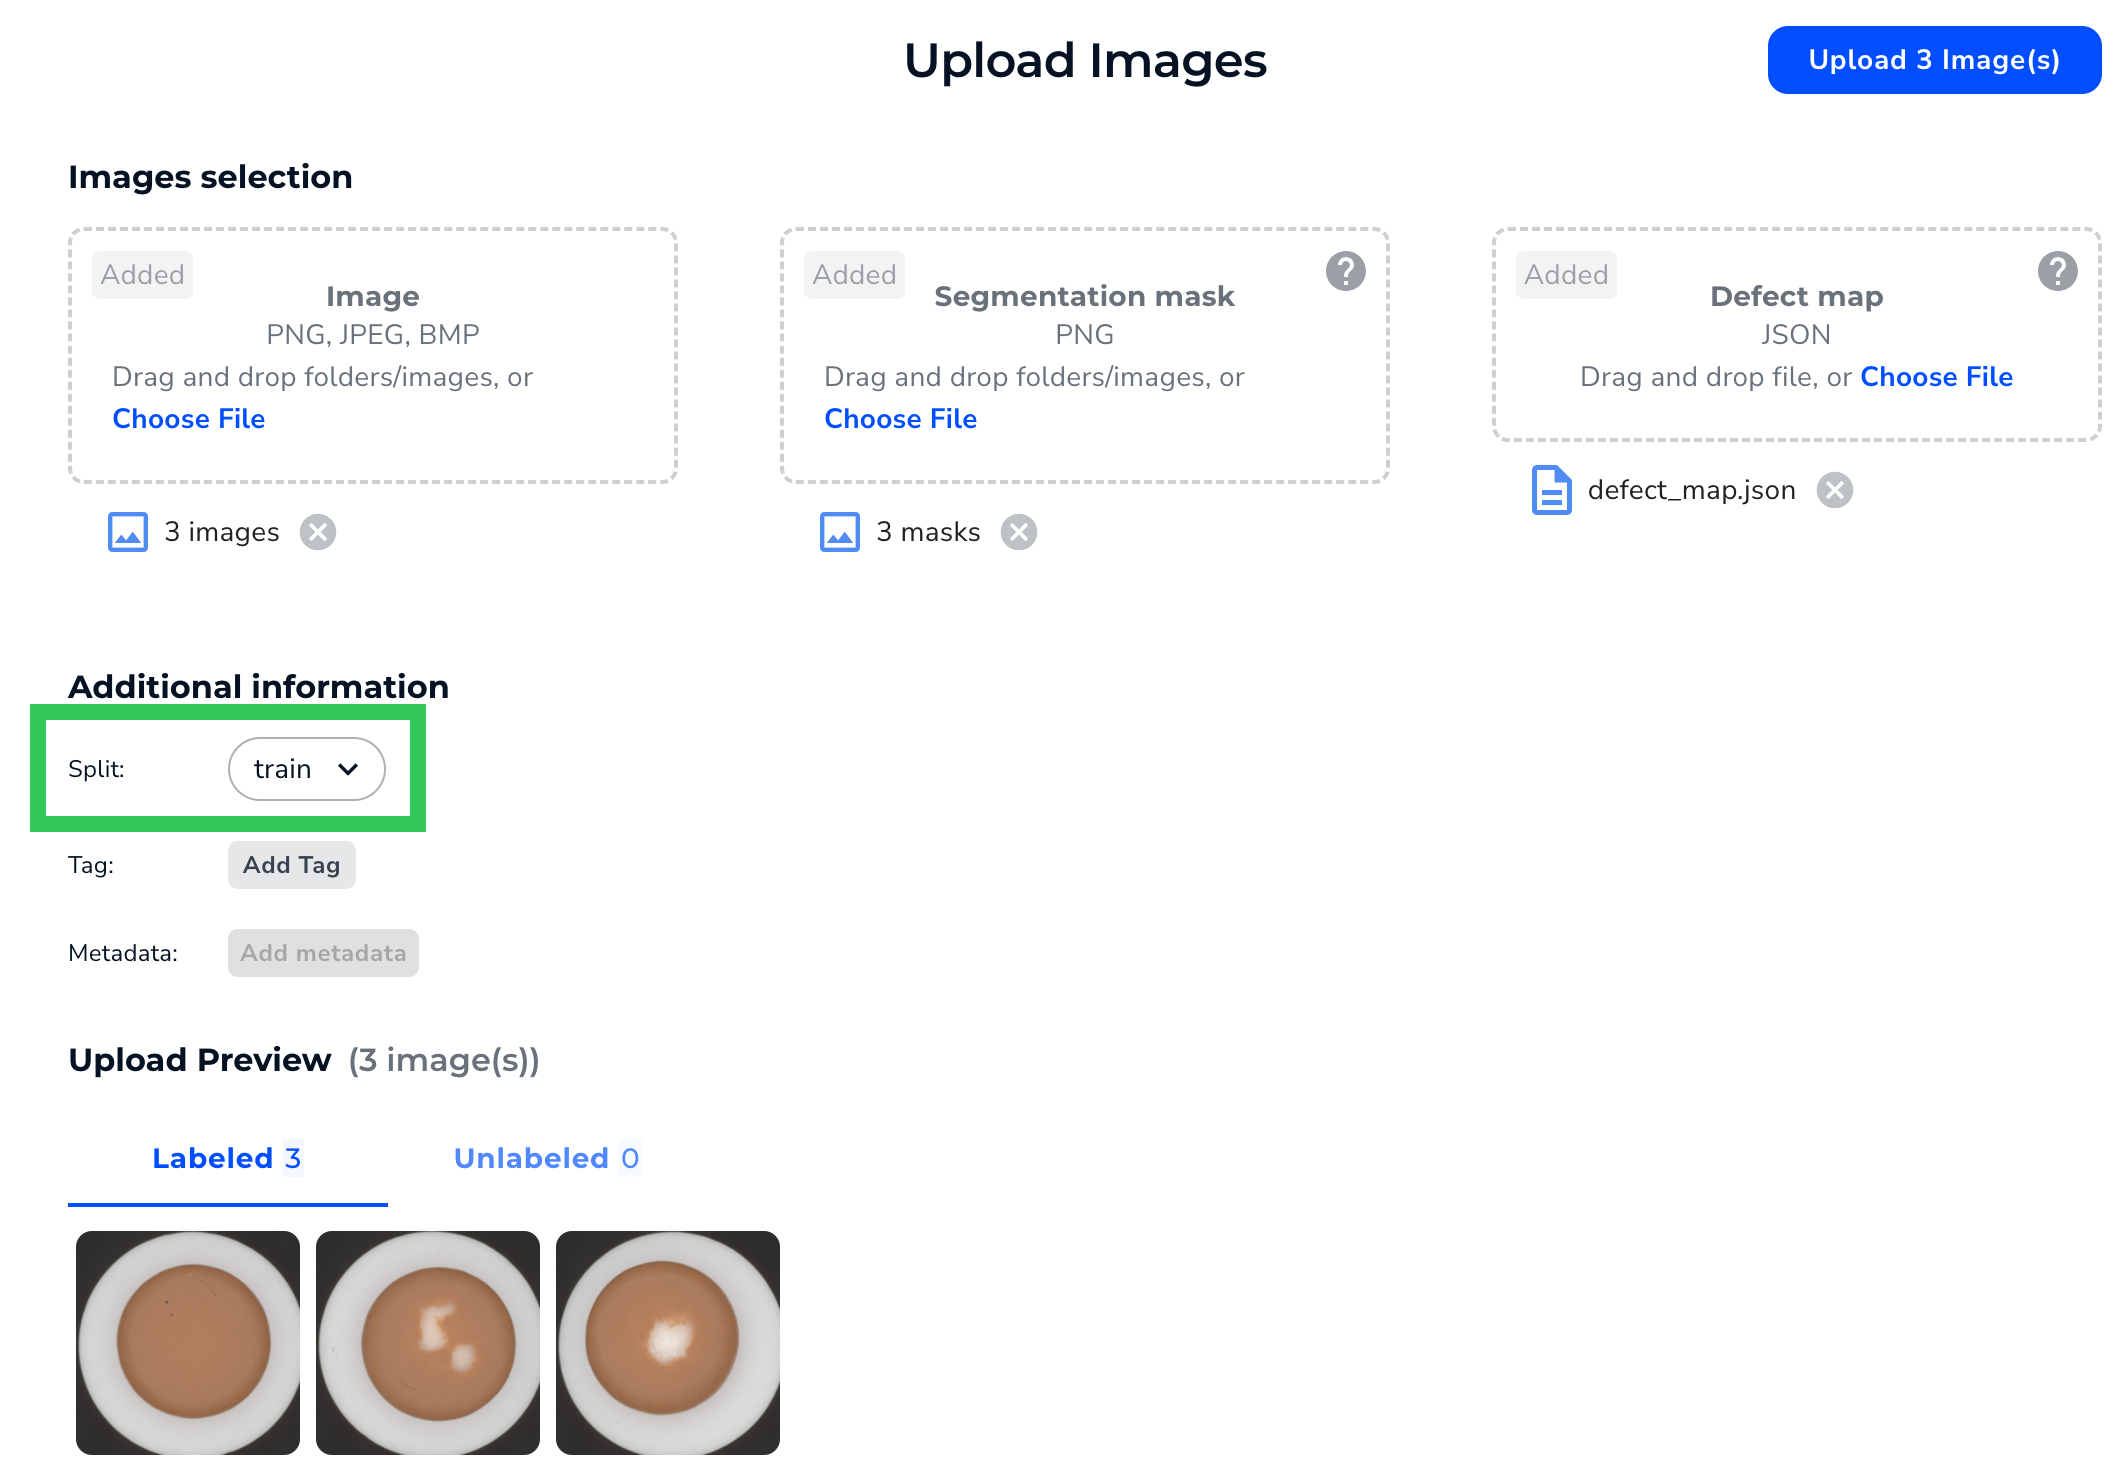
Task: Select the last preview thumbnail
Action: [668, 1343]
